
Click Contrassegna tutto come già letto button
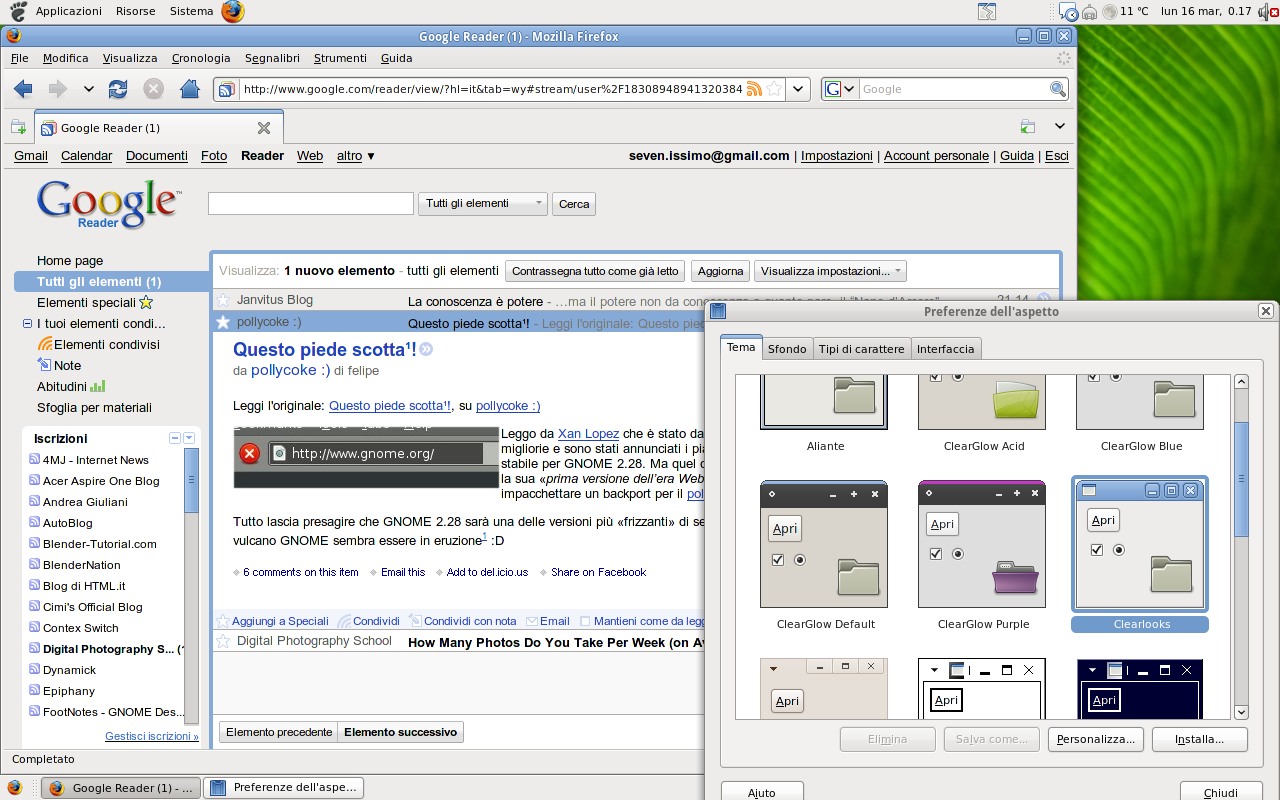click(x=595, y=271)
